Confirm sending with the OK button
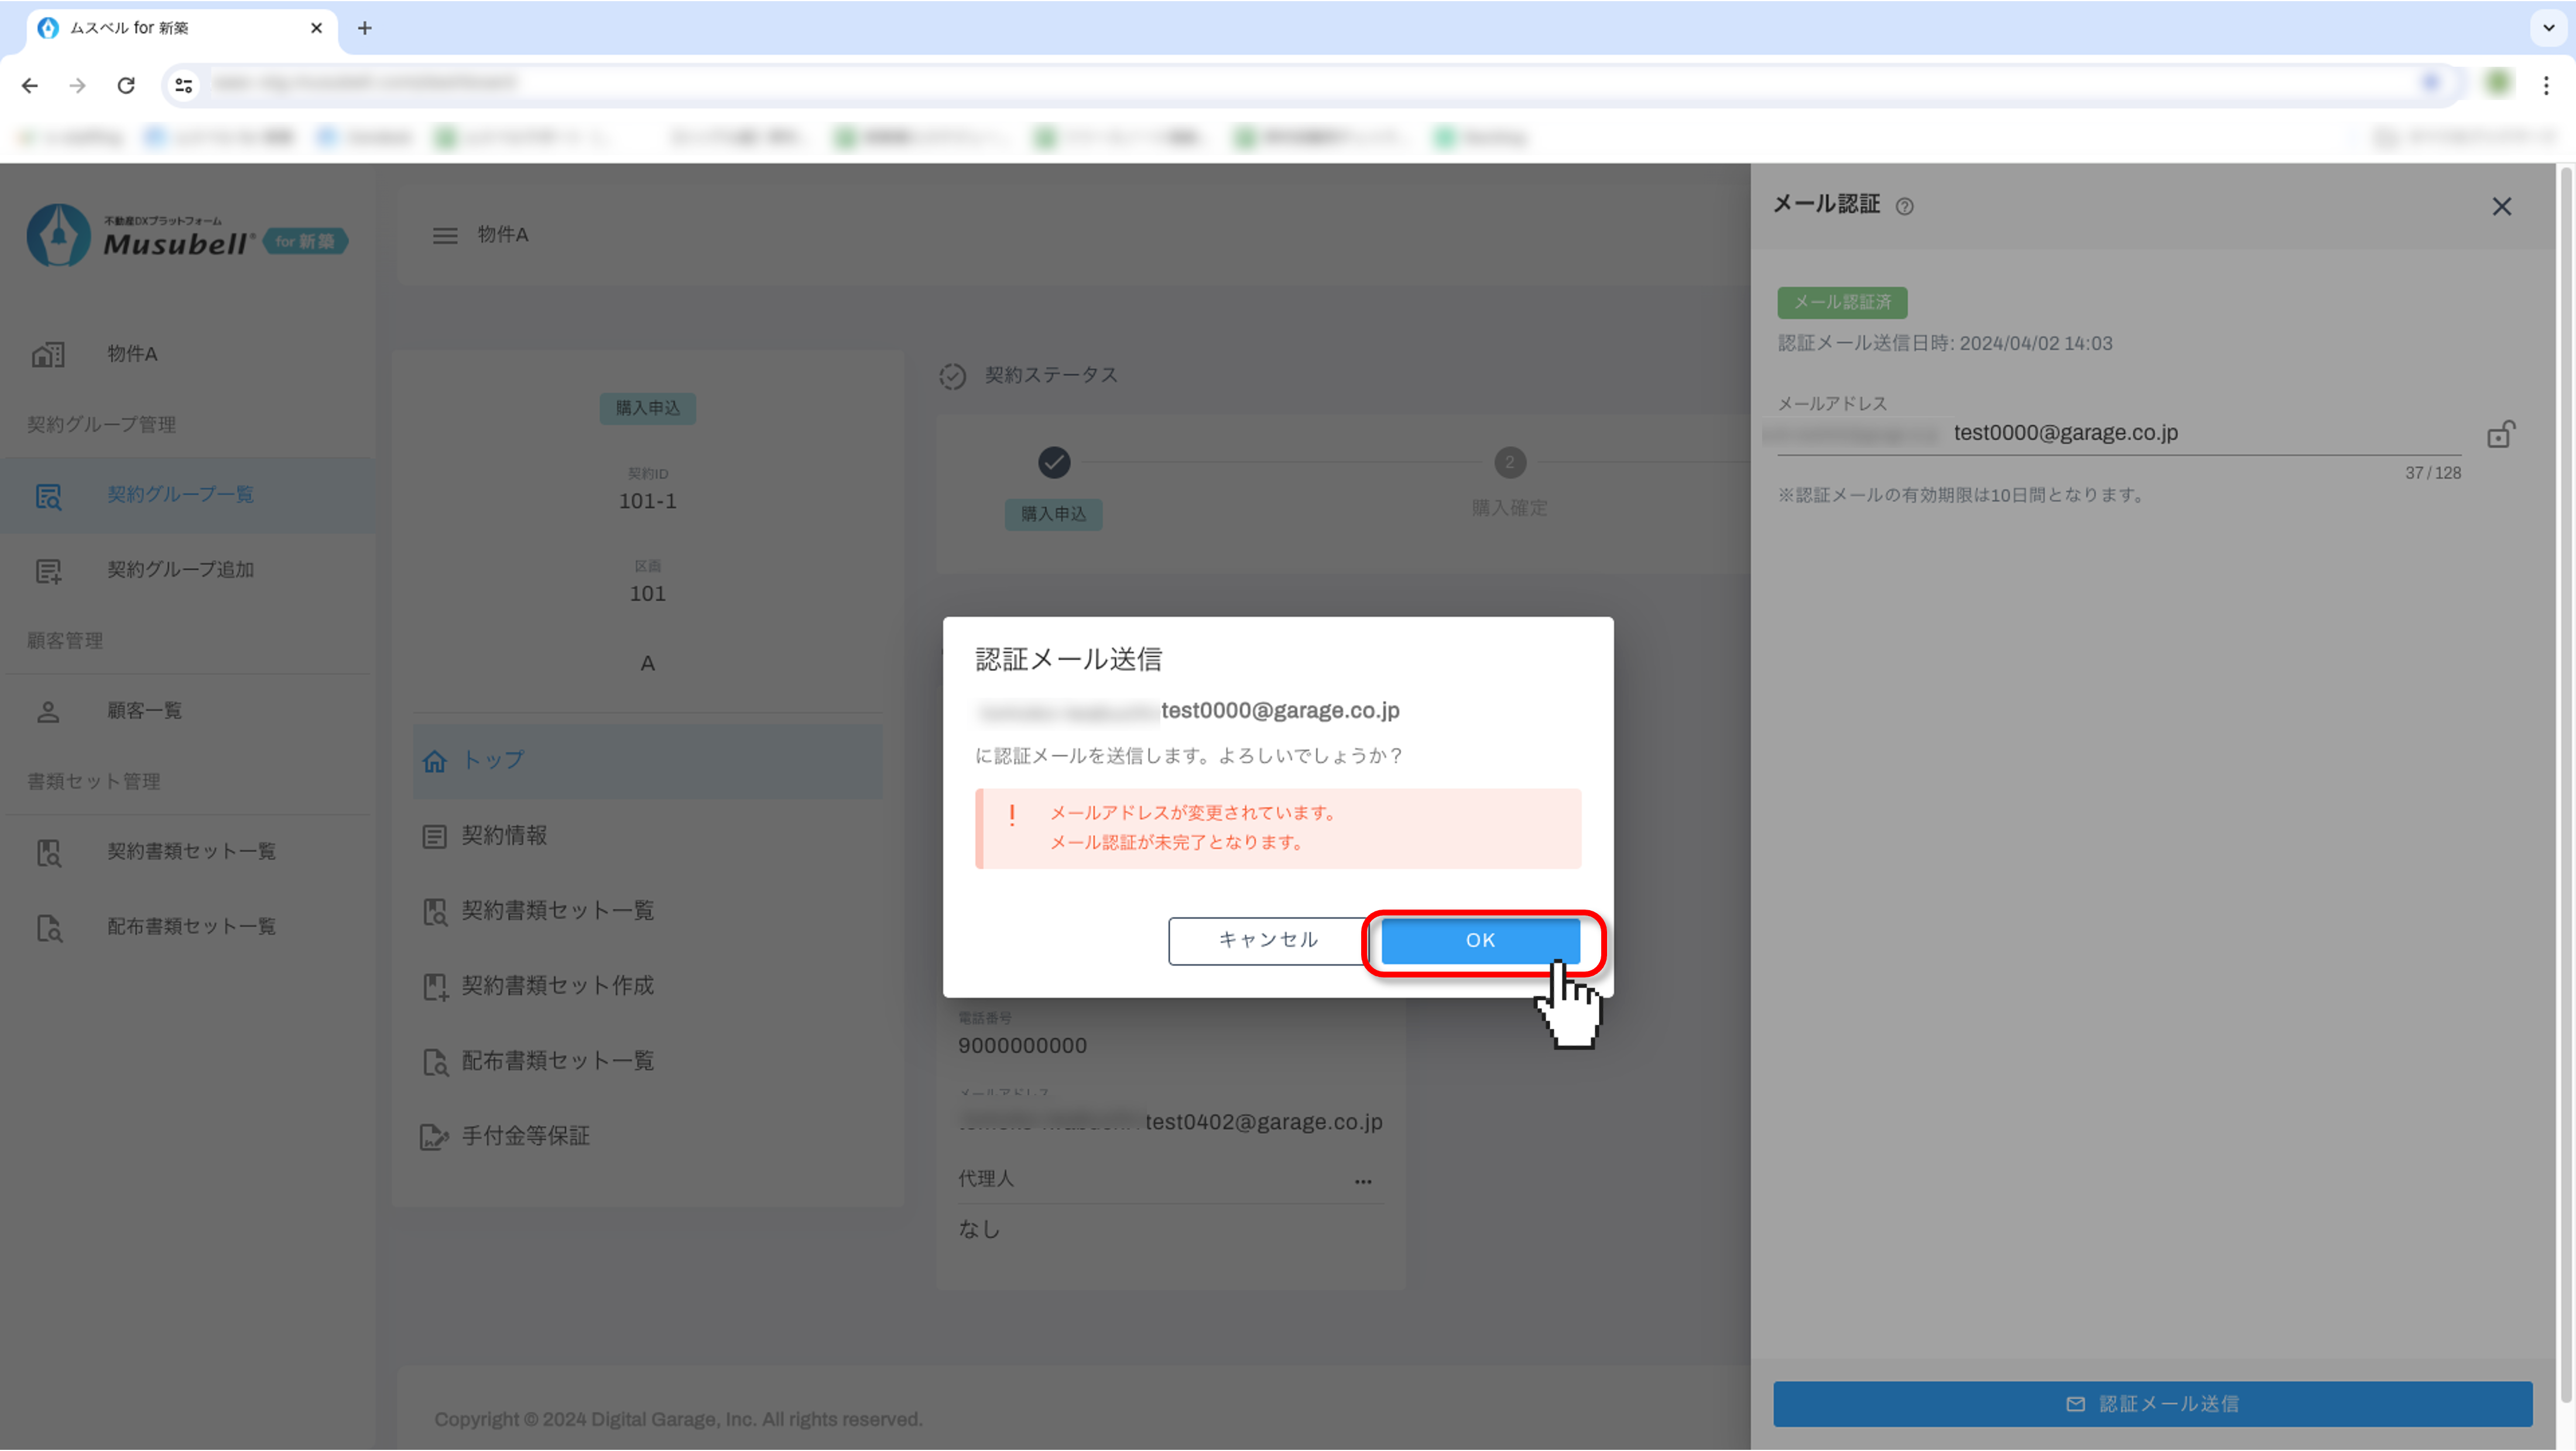Image resolution: width=2576 pixels, height=1451 pixels. tap(1479, 940)
